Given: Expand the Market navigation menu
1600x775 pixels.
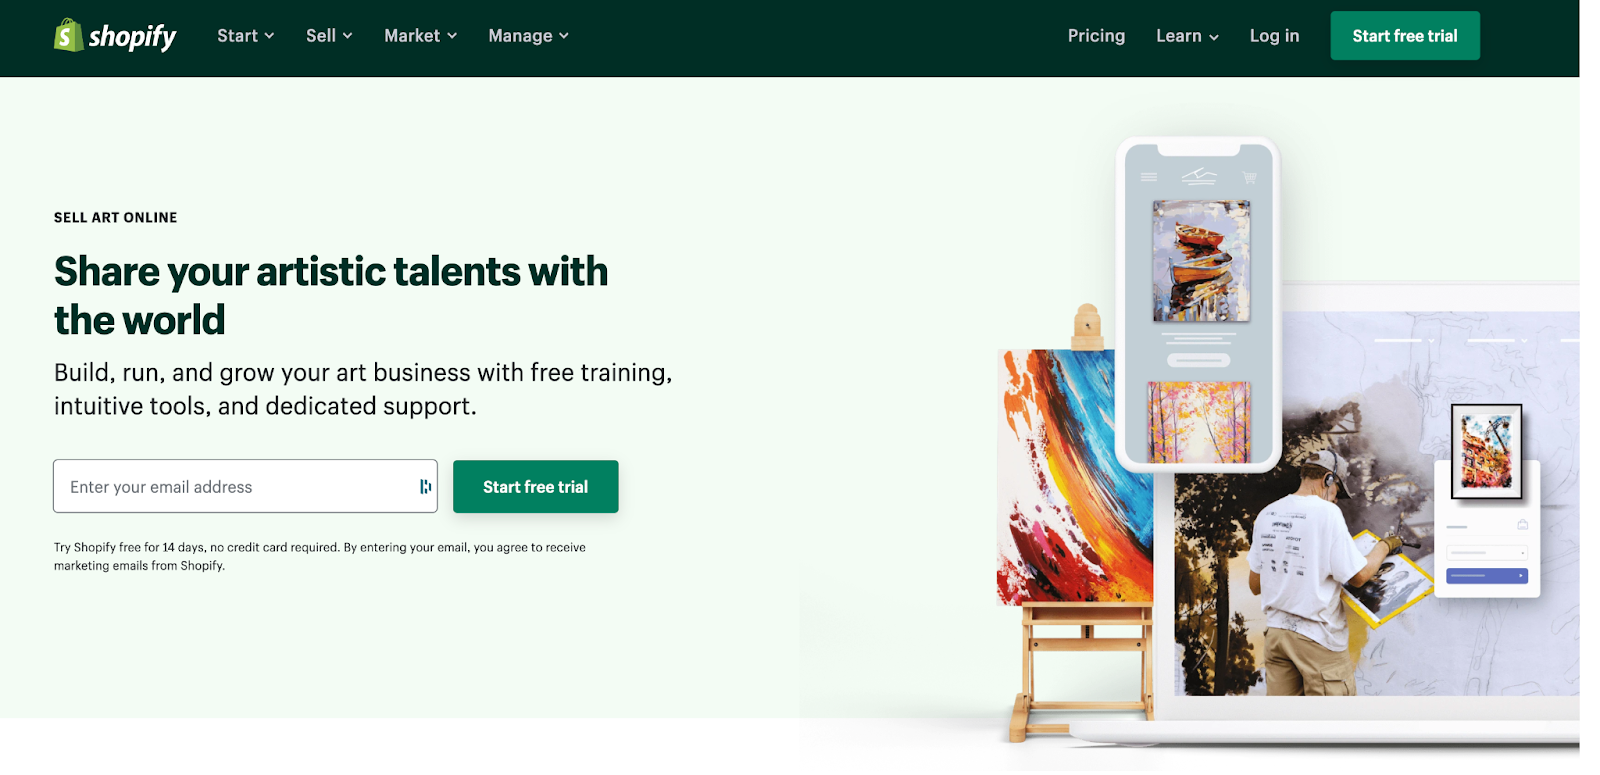Looking at the screenshot, I should pos(420,36).
